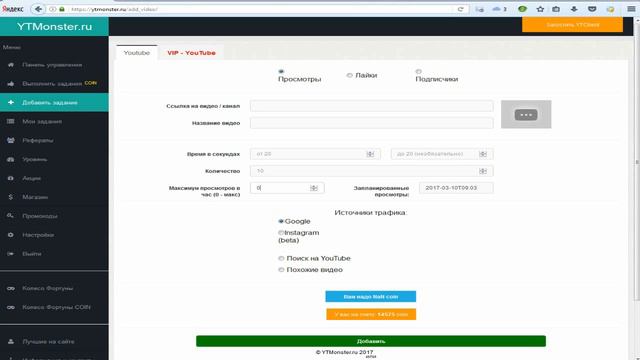Choose Instagram (beta) traffic source
Screen dimensions: 640x360
tap(281, 233)
